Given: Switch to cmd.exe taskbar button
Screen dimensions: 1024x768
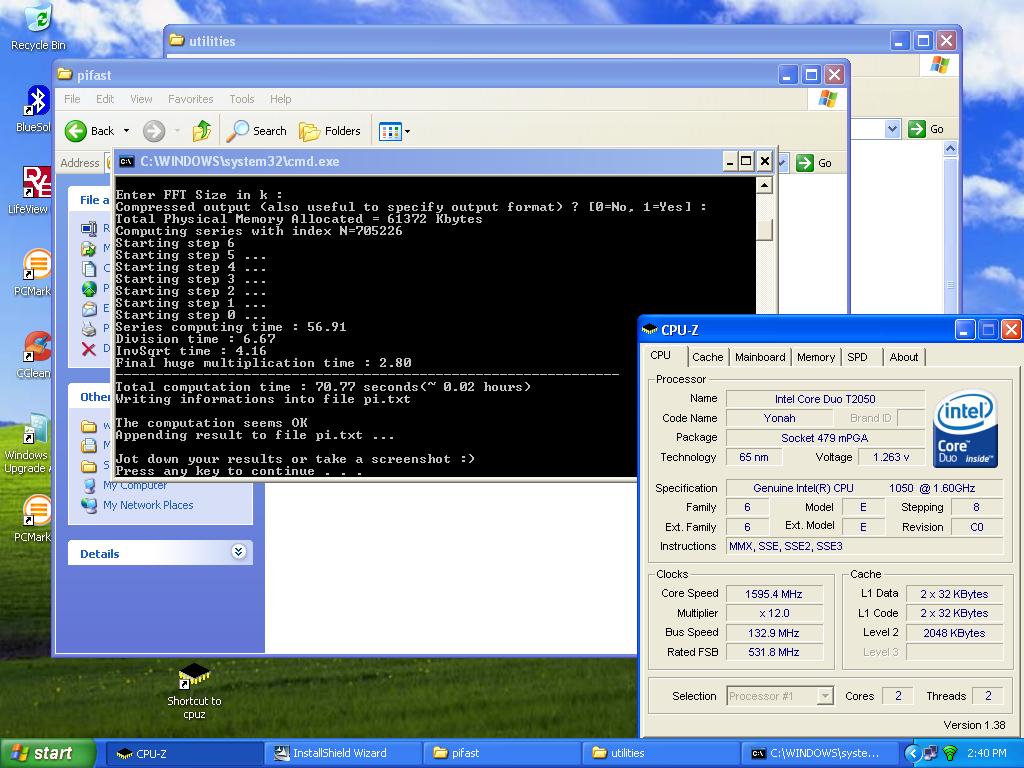Looking at the screenshot, I should [819, 754].
